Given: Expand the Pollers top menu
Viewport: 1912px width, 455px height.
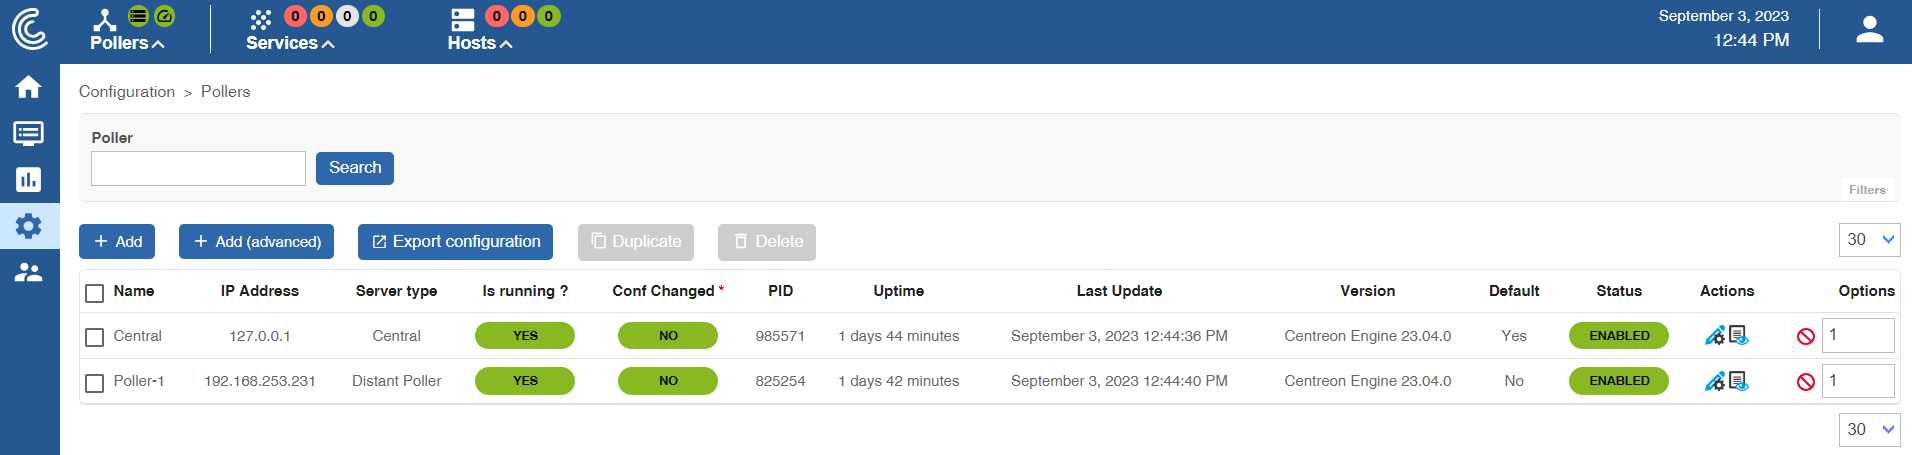Looking at the screenshot, I should 127,43.
